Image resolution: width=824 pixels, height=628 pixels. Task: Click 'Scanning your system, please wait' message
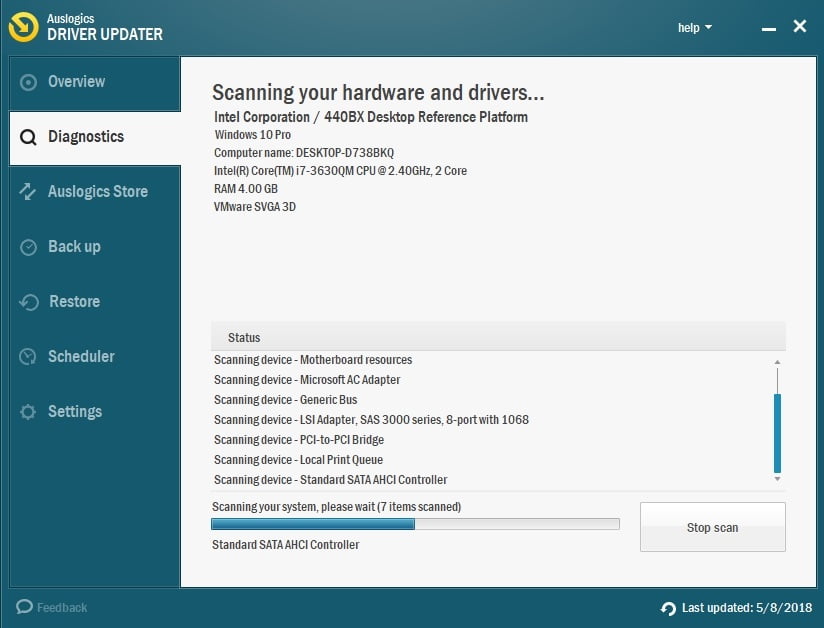[336, 507]
